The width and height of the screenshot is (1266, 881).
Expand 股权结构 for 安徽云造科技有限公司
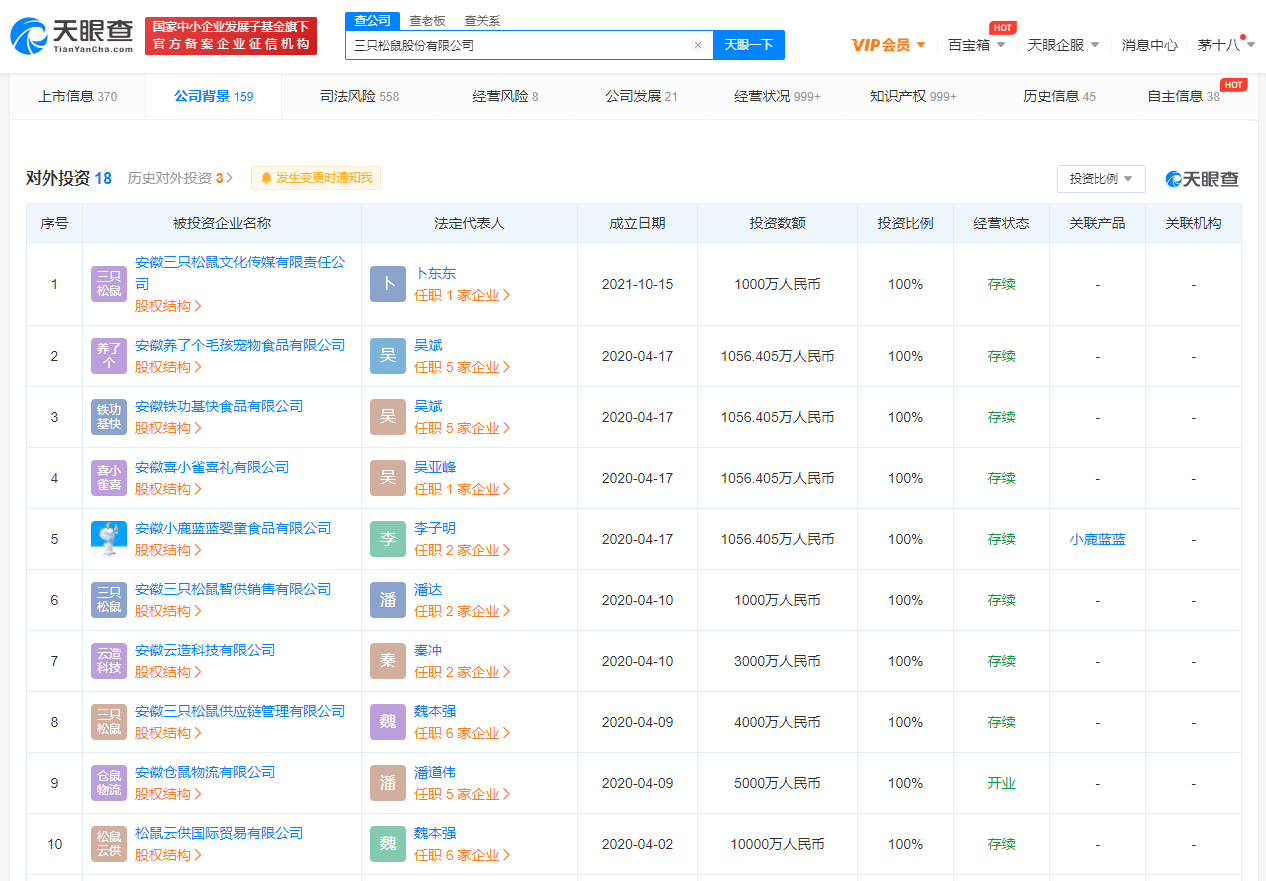tap(169, 672)
